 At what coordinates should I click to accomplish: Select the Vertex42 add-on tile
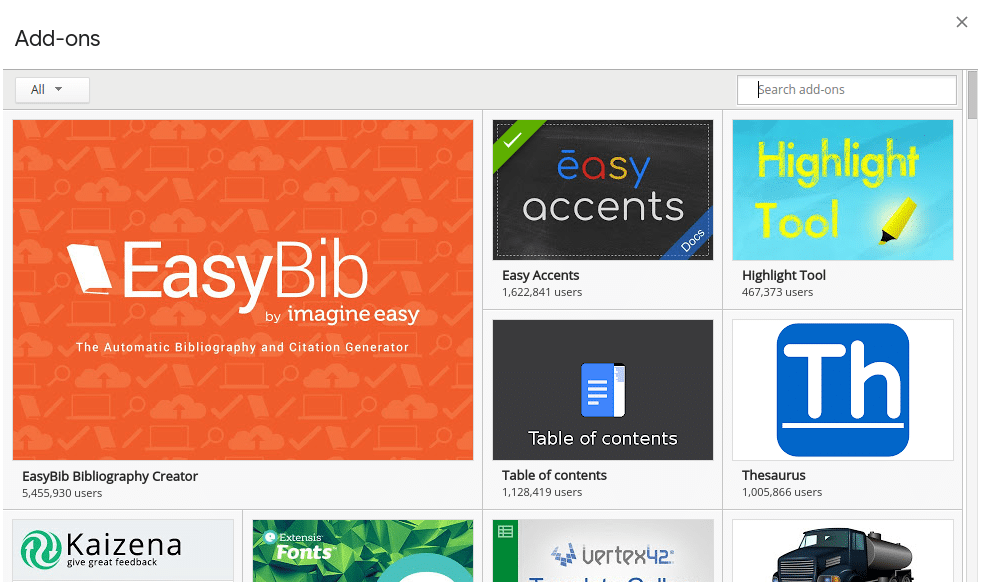[603, 550]
